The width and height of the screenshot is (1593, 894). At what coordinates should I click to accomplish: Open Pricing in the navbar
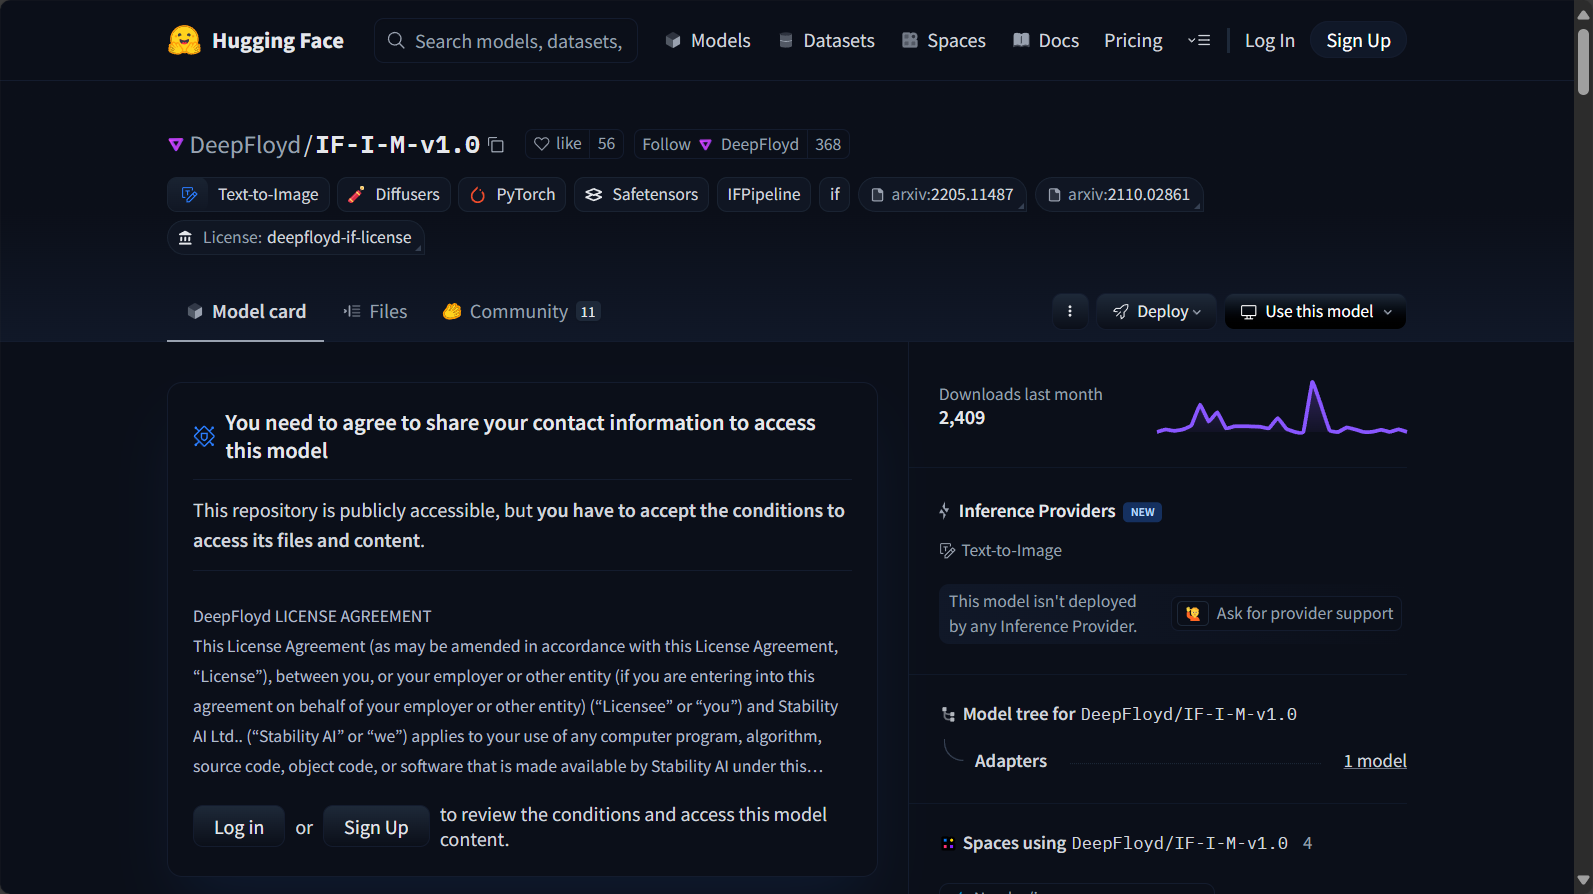1133,41
